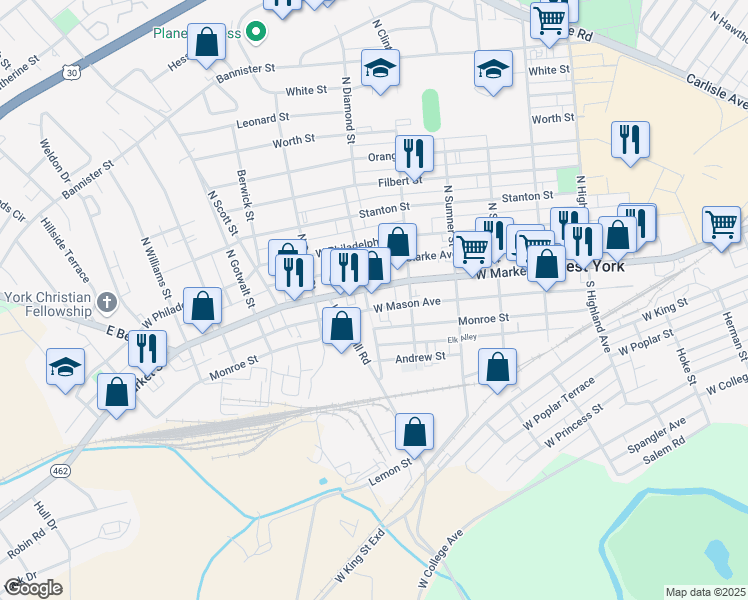
Task: Click the restaurant marker below W Philadelphia label
Action: click(x=349, y=269)
